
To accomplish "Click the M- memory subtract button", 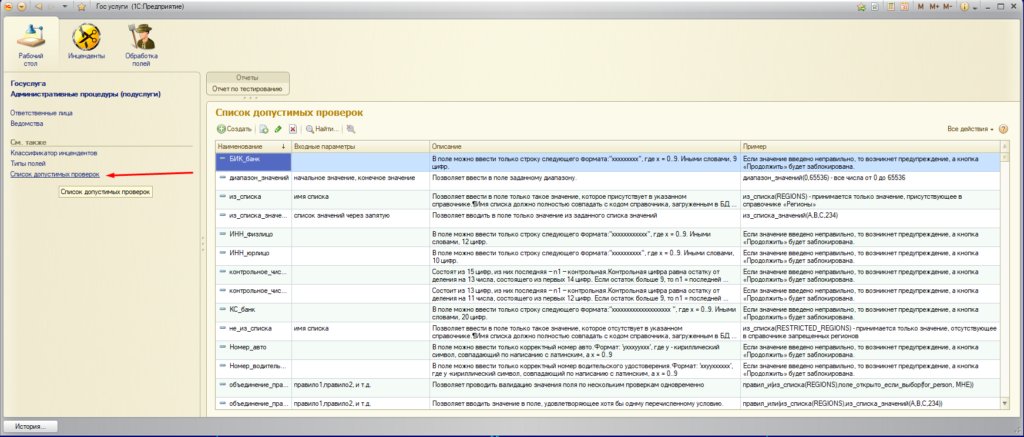I will 948,7.
